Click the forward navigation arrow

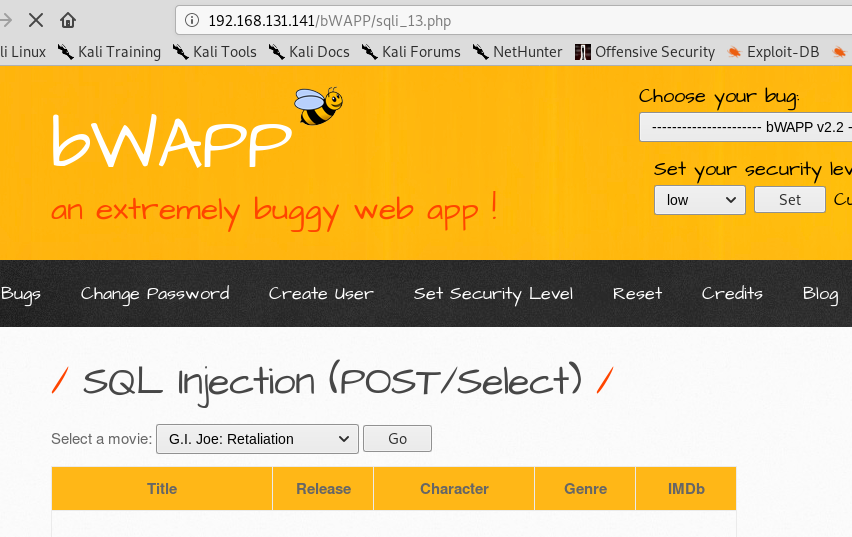click(6, 21)
